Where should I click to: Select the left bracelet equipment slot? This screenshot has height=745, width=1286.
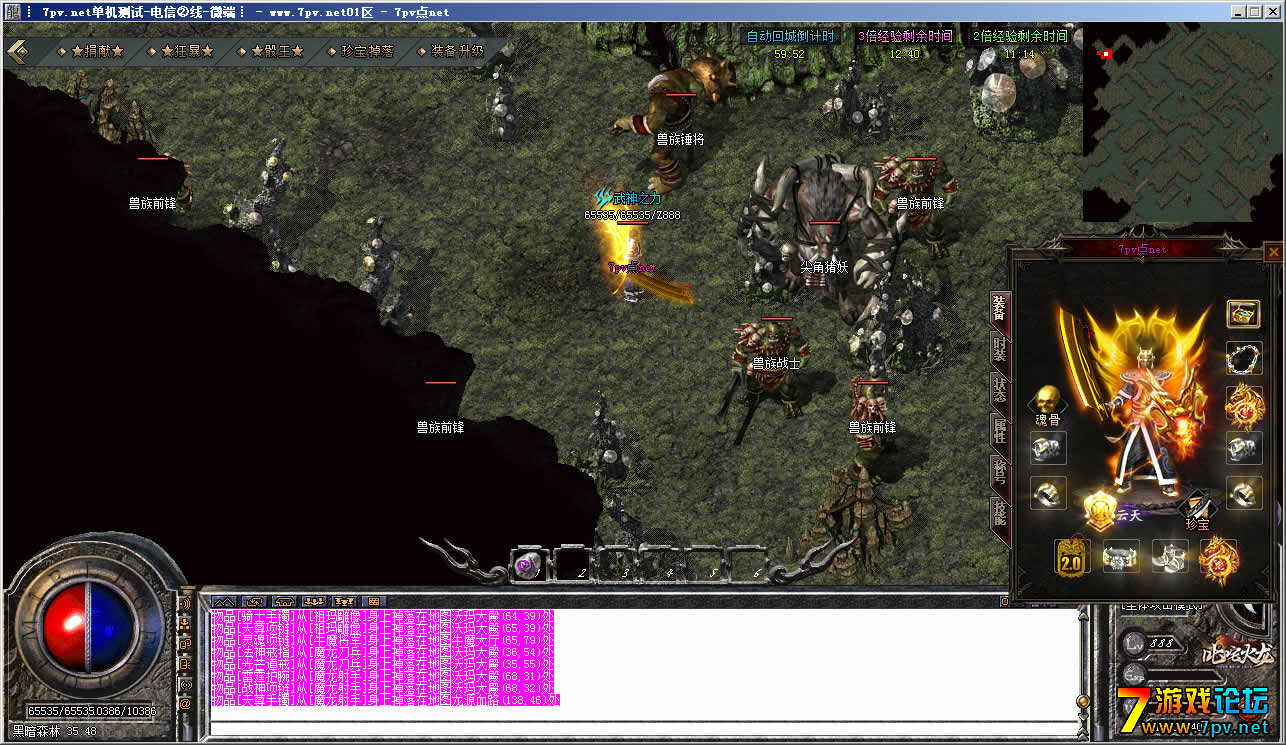1048,448
